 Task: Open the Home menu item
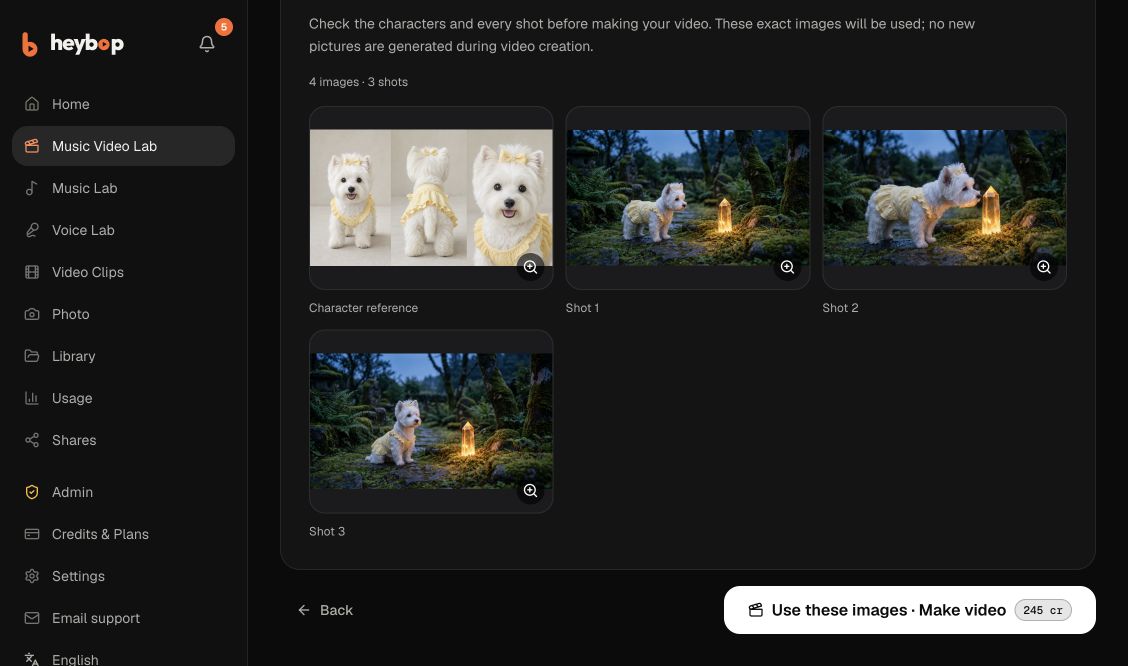tap(124, 104)
